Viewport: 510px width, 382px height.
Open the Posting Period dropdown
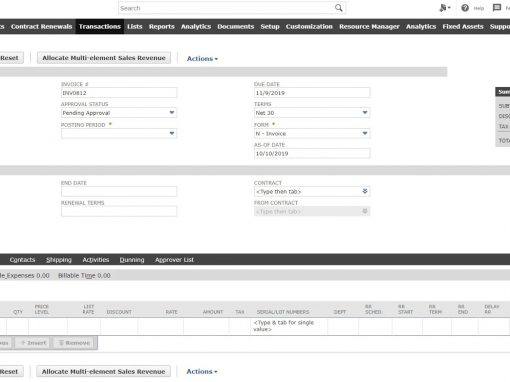(x=119, y=133)
